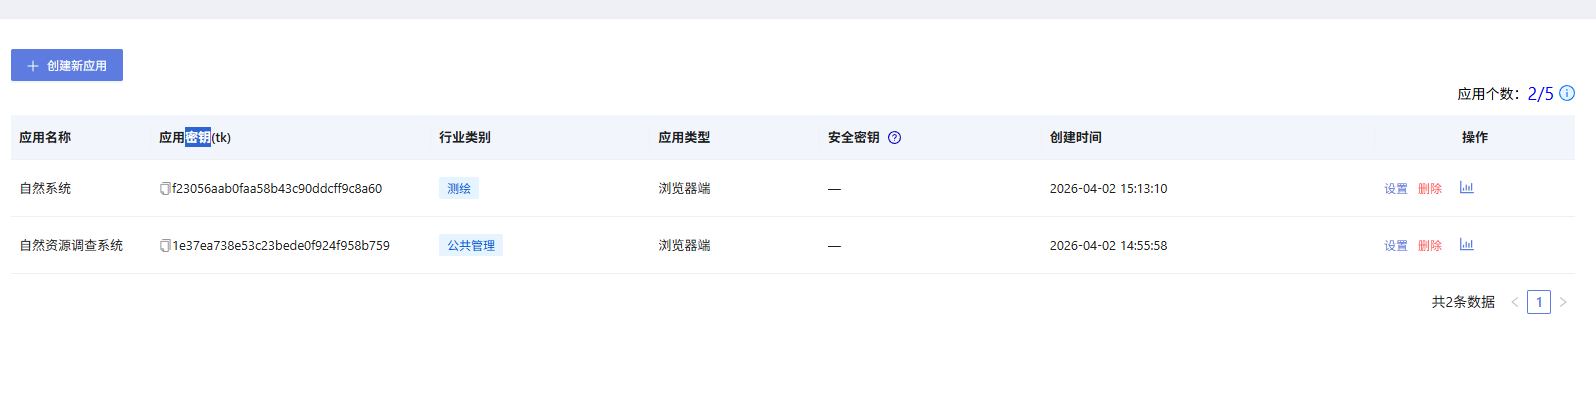Screen dimensions: 1596x405
Task: Click the key text starting with 1e37ea
Action: coord(281,246)
